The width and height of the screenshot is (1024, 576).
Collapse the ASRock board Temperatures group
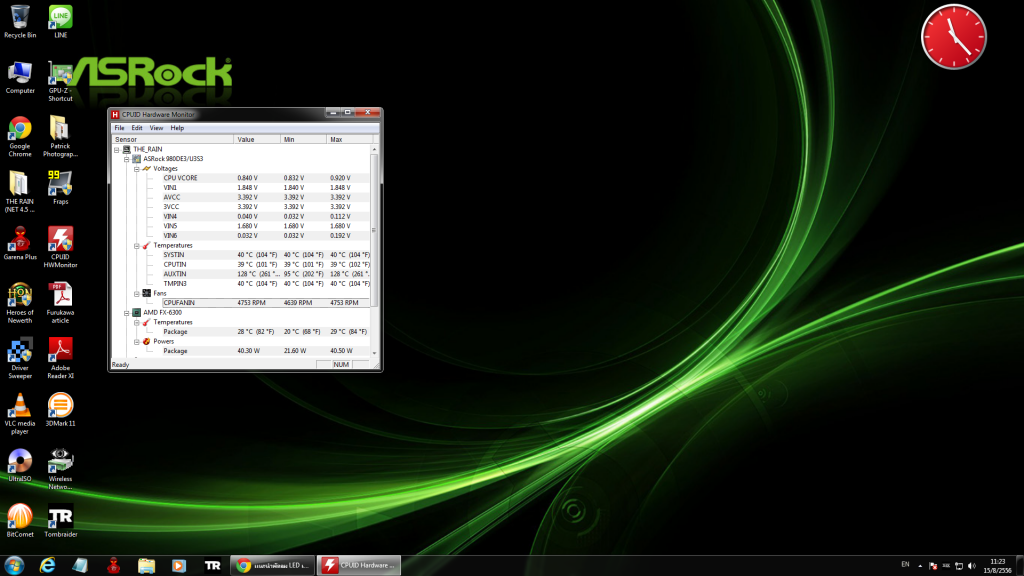click(136, 246)
